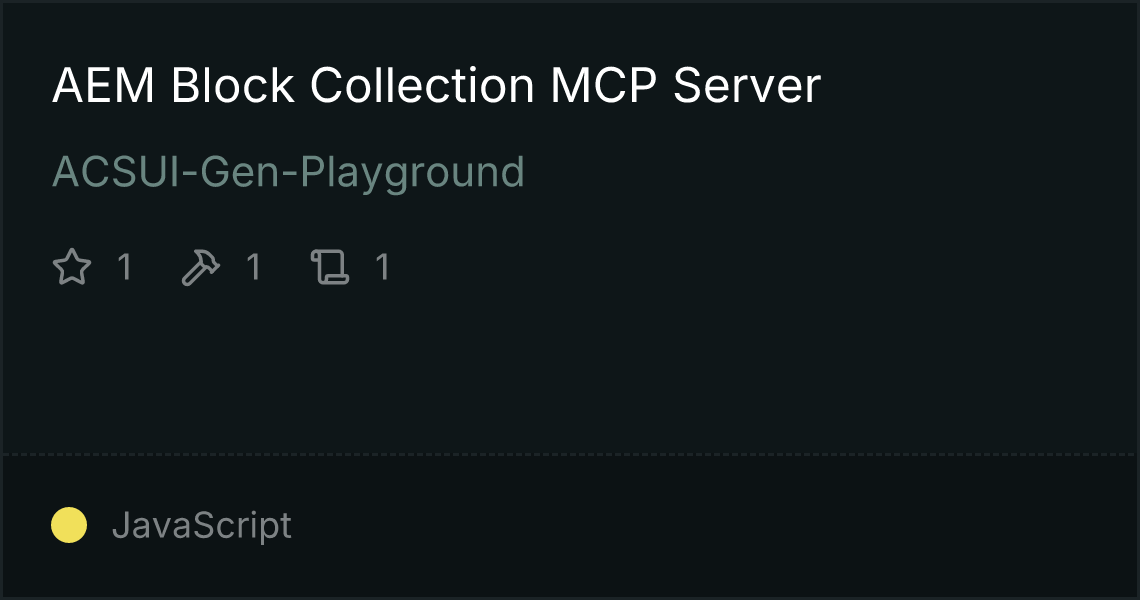
Task: Click the star icon
Action: click(72, 267)
